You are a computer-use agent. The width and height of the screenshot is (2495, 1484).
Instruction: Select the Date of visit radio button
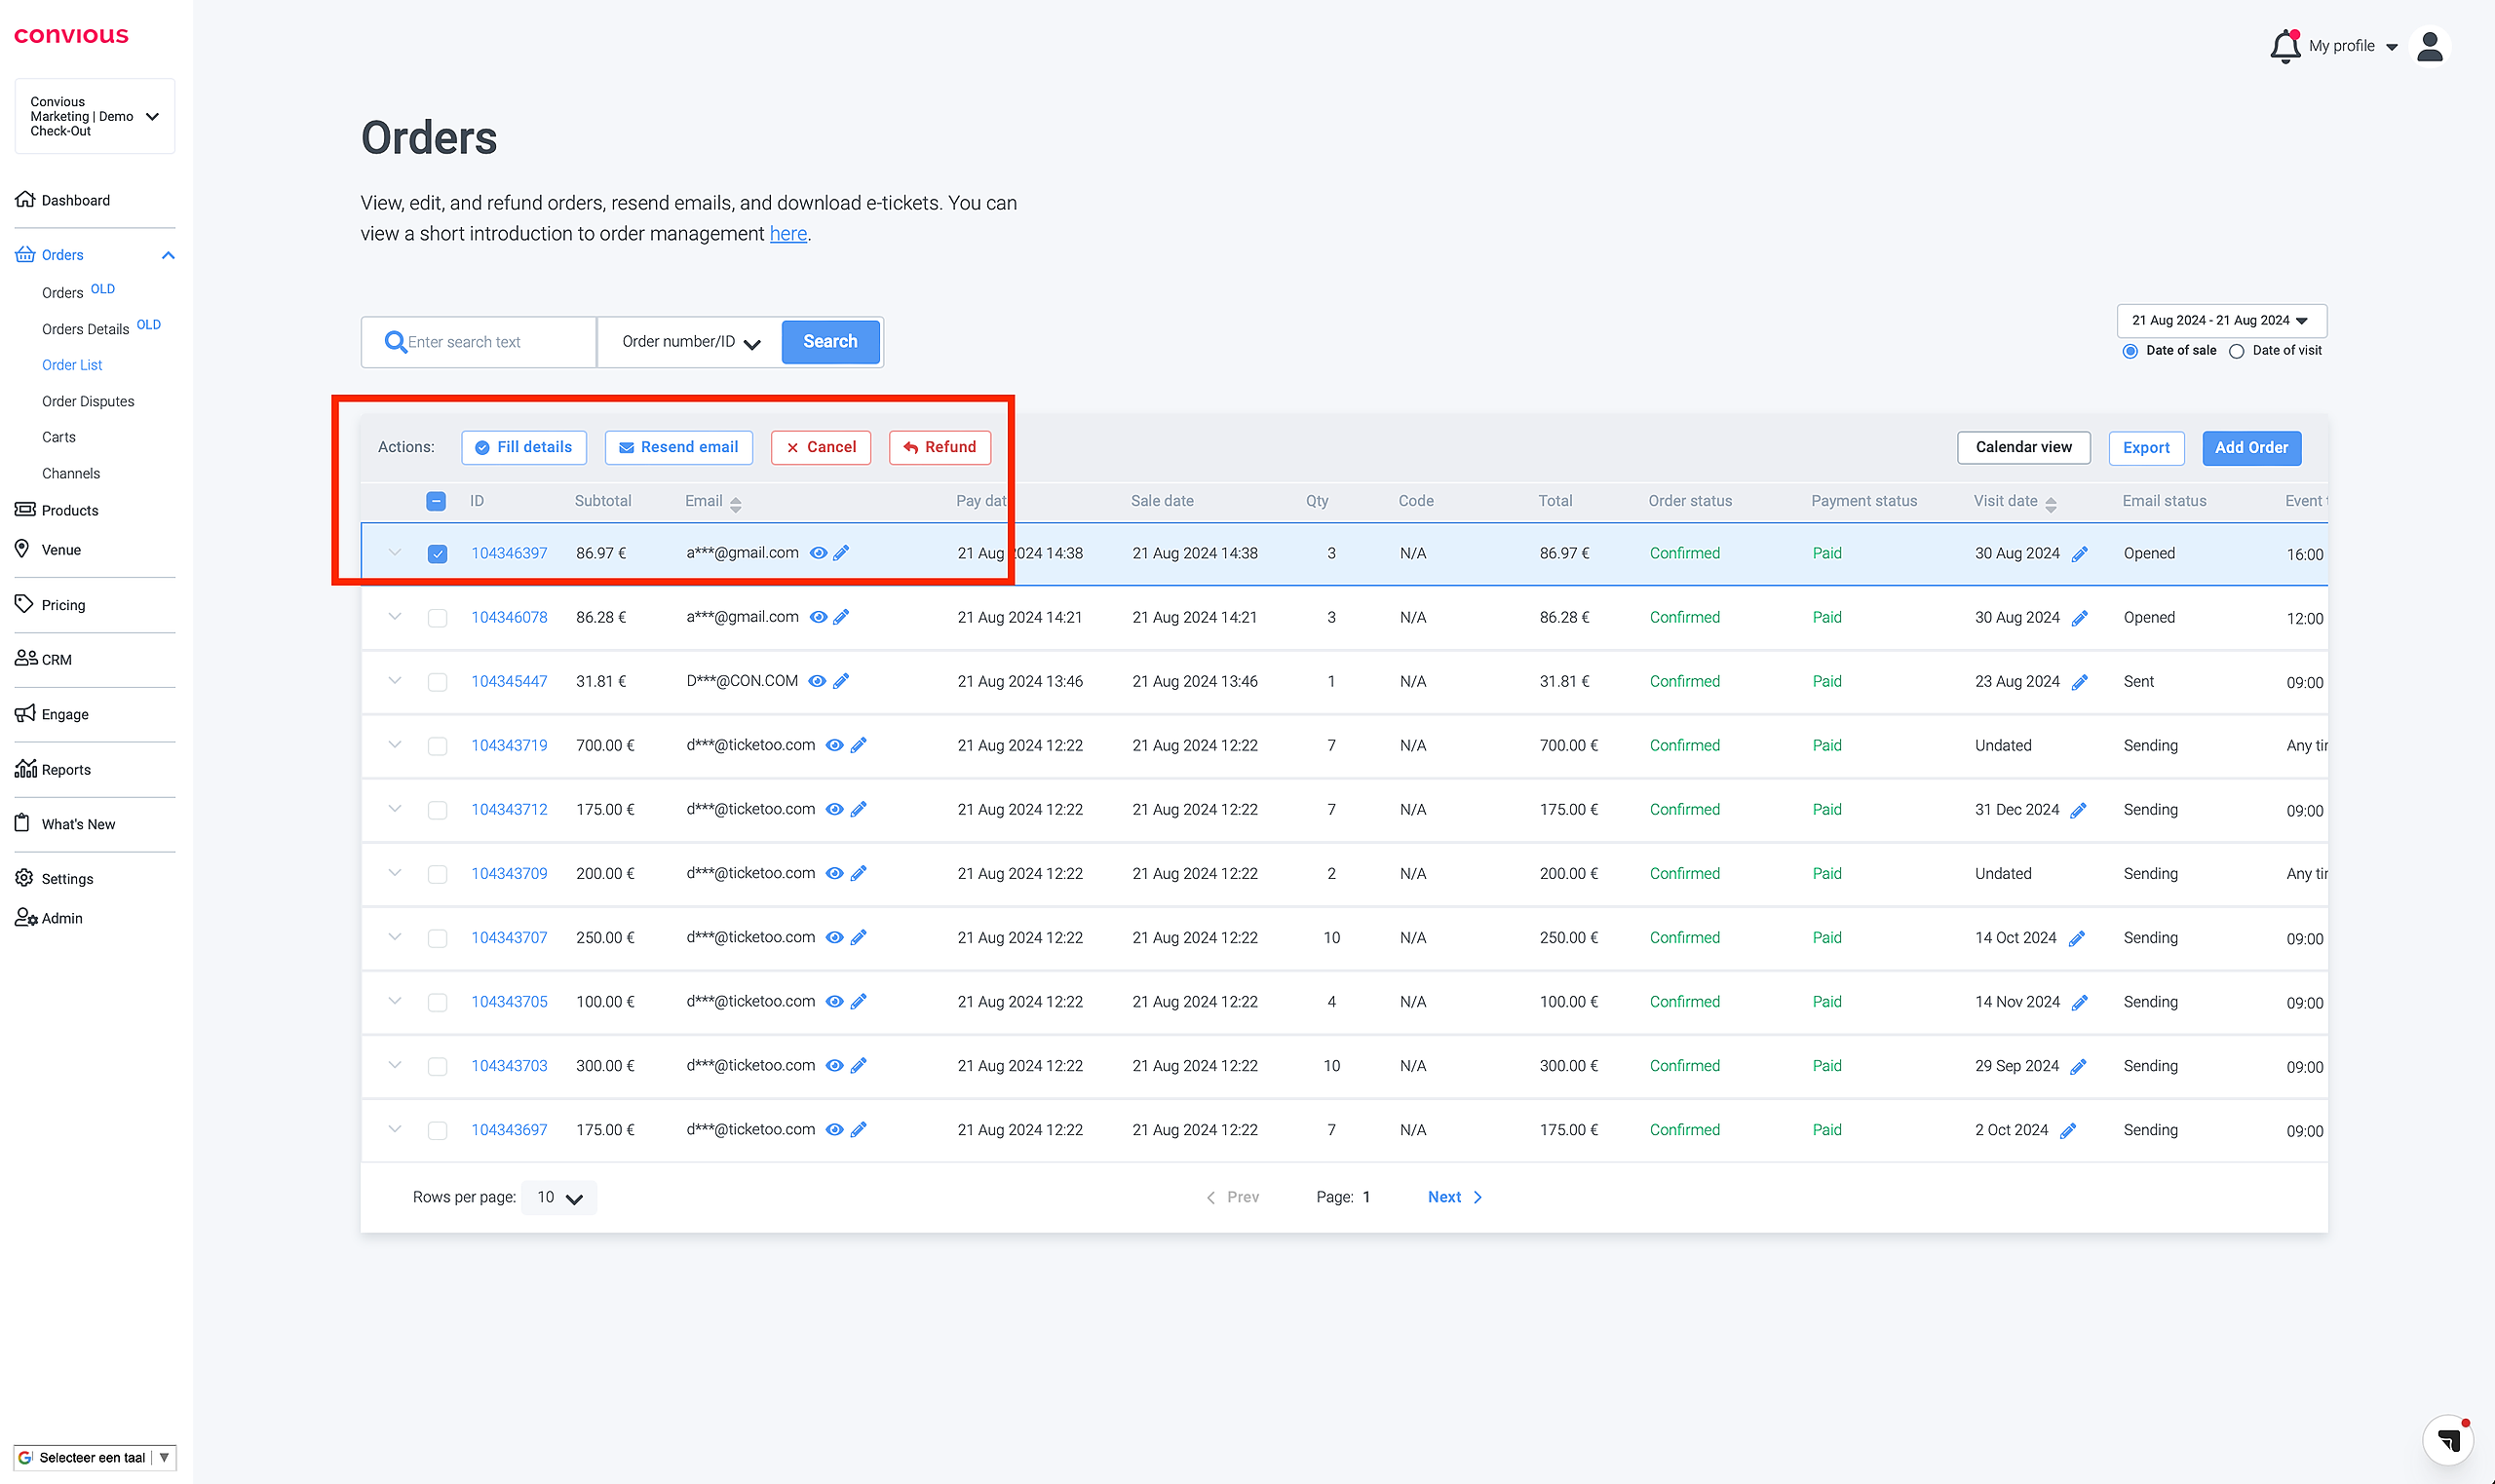2236,351
